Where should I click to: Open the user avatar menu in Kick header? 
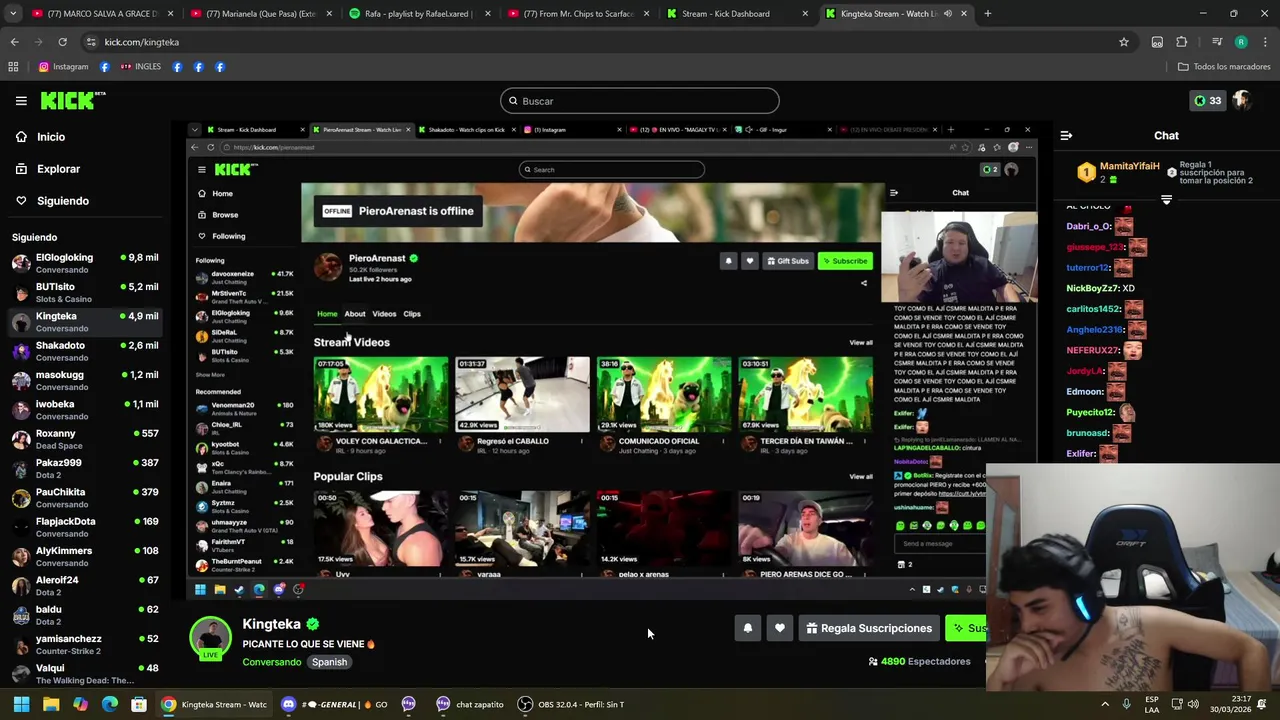coord(1241,100)
